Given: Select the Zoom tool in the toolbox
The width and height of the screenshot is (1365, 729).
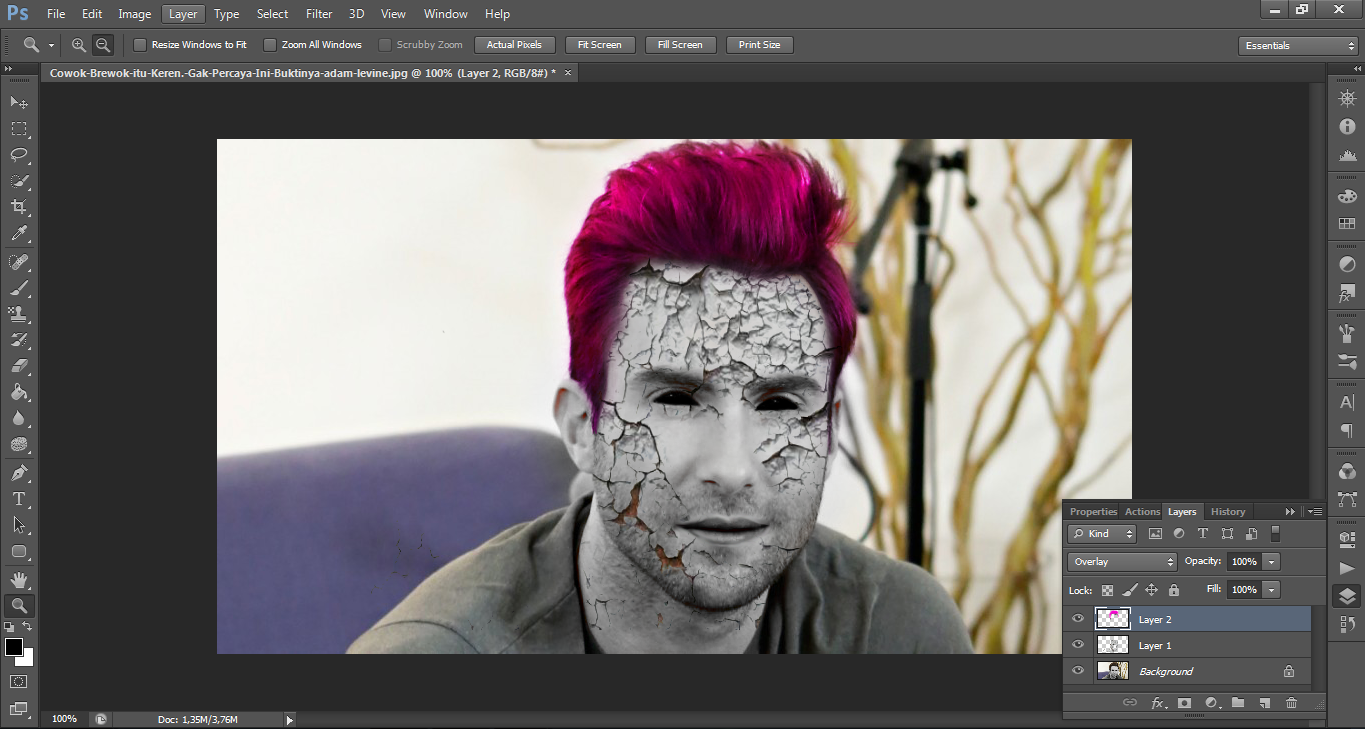Looking at the screenshot, I should pyautogui.click(x=19, y=606).
